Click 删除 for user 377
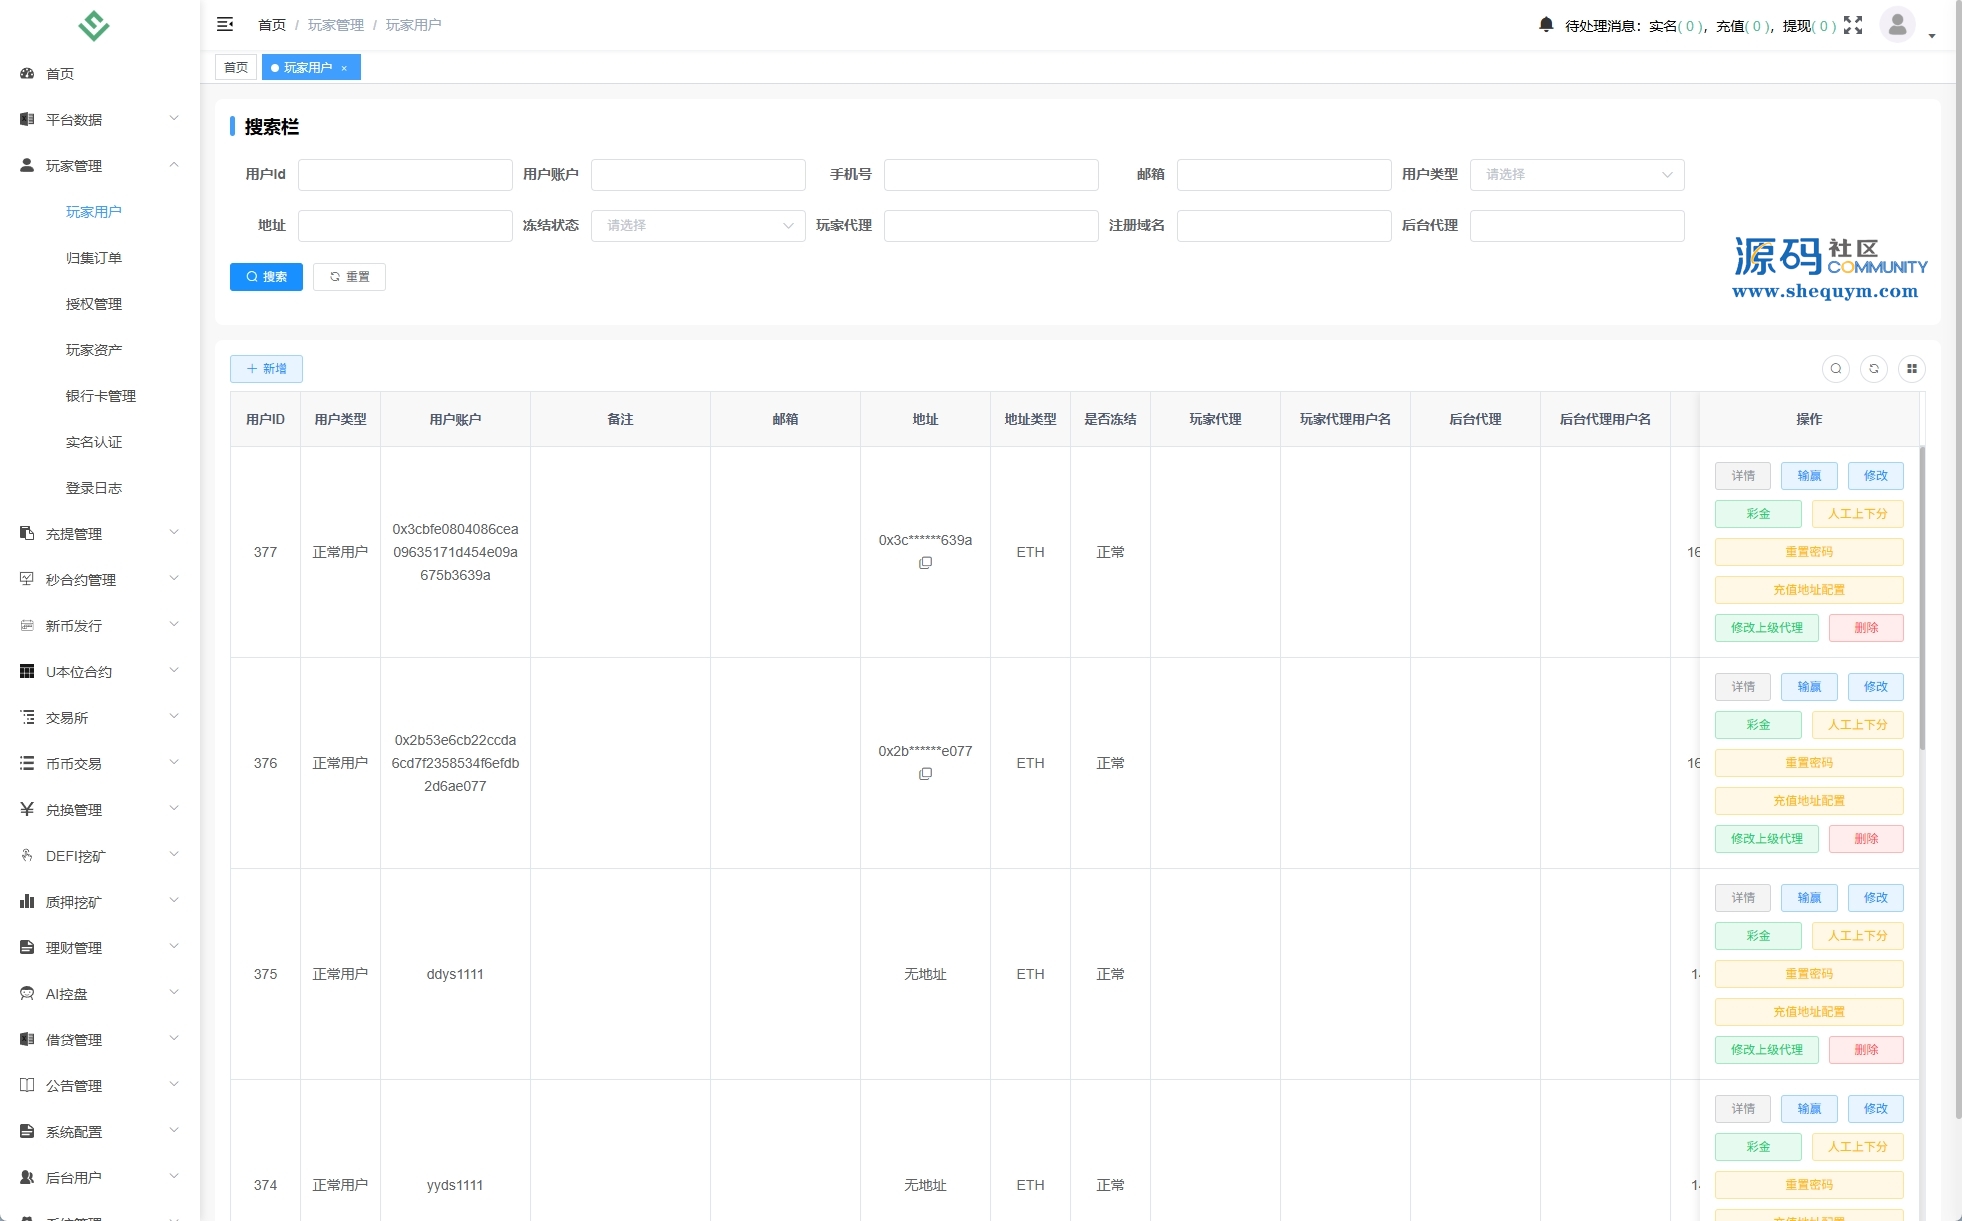This screenshot has height=1221, width=1962. click(x=1865, y=628)
